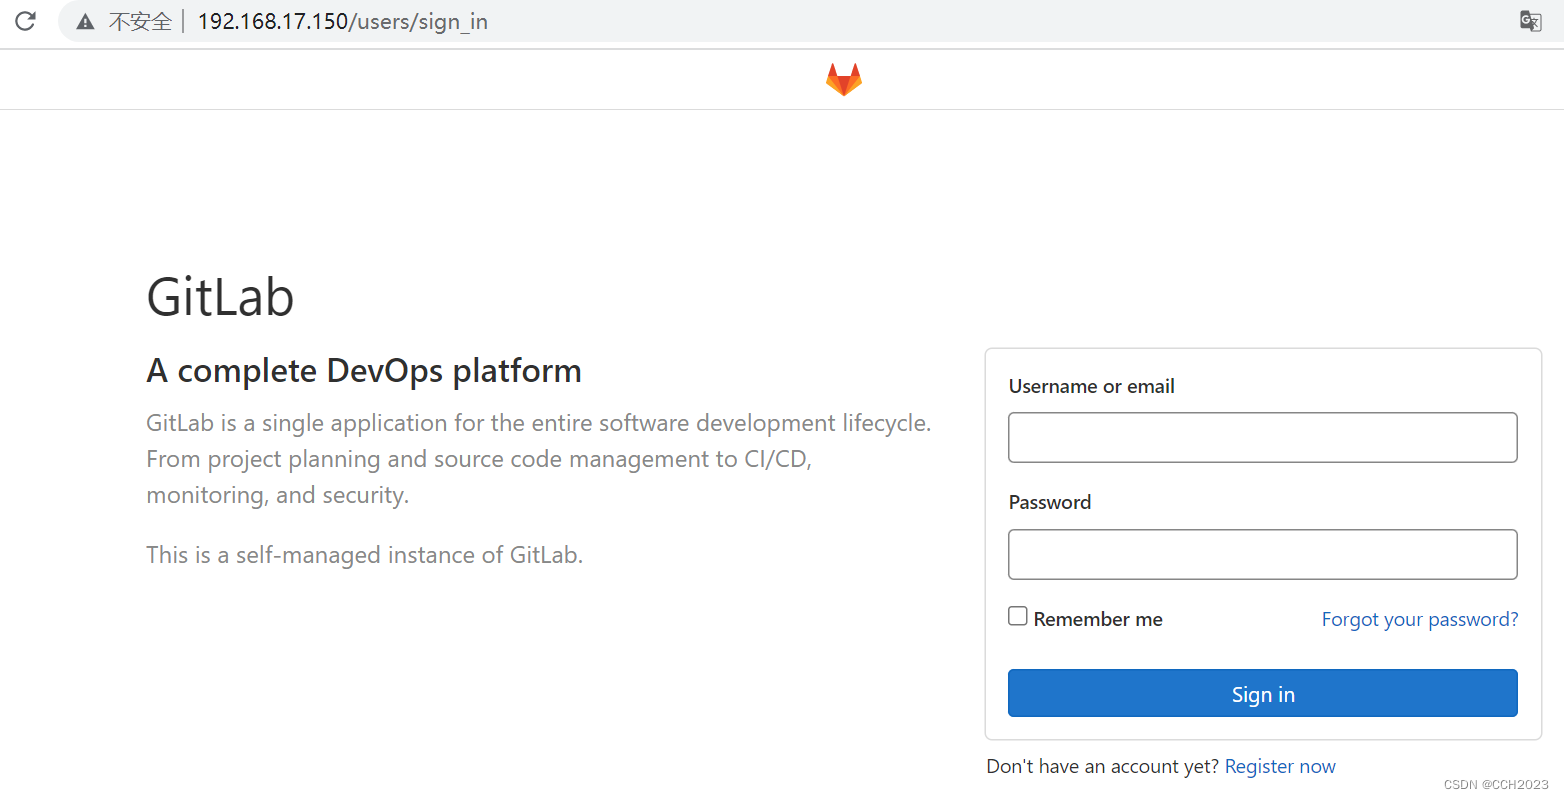Image resolution: width=1564 pixels, height=799 pixels.
Task: Select the URL in the address bar
Action: coord(342,20)
